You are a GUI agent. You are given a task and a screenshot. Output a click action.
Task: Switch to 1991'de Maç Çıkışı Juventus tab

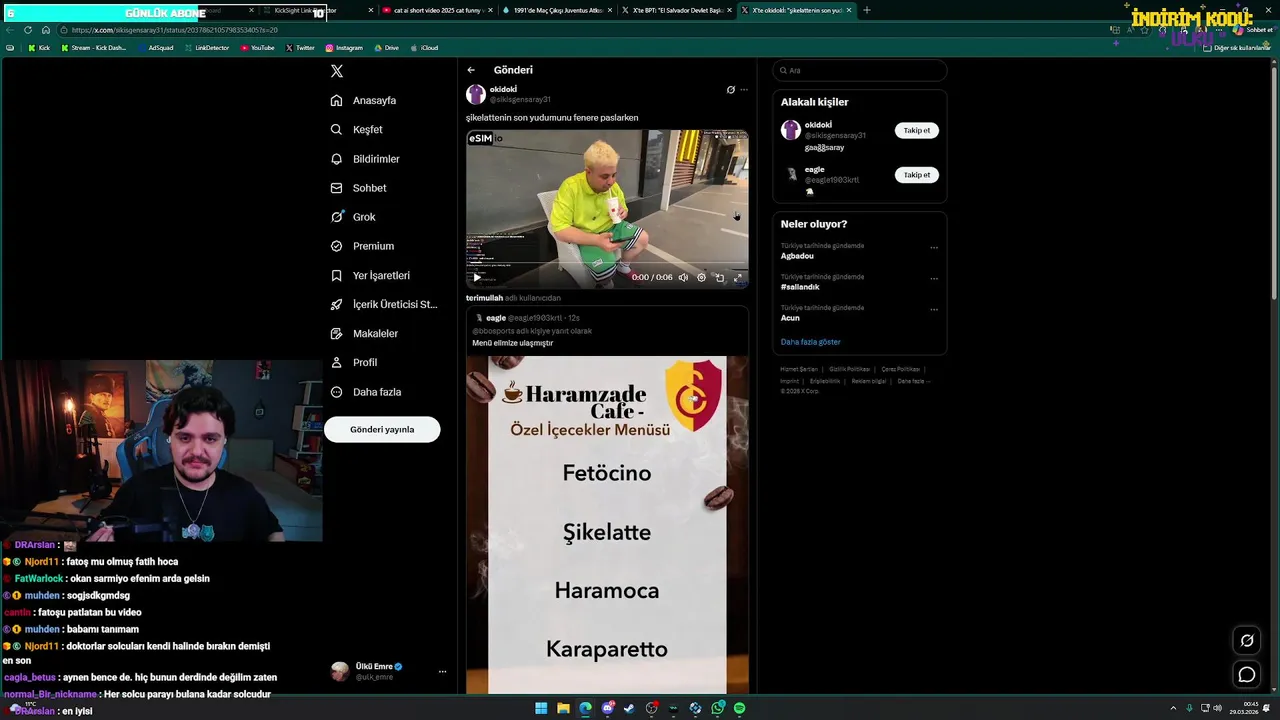click(556, 10)
